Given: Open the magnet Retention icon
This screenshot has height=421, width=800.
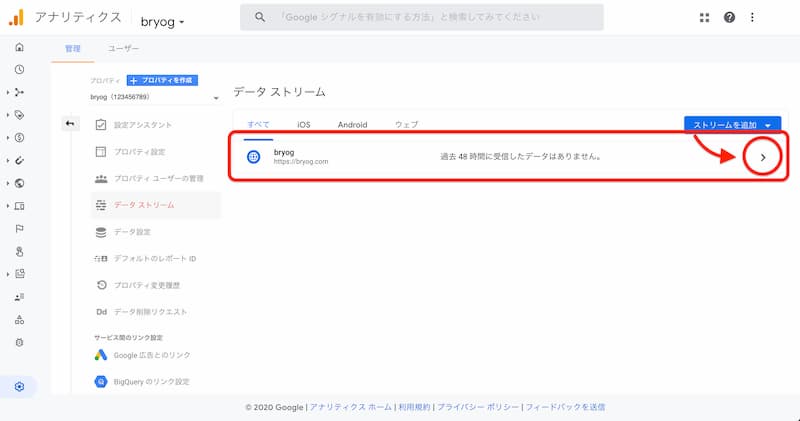Looking at the screenshot, I should 19,160.
